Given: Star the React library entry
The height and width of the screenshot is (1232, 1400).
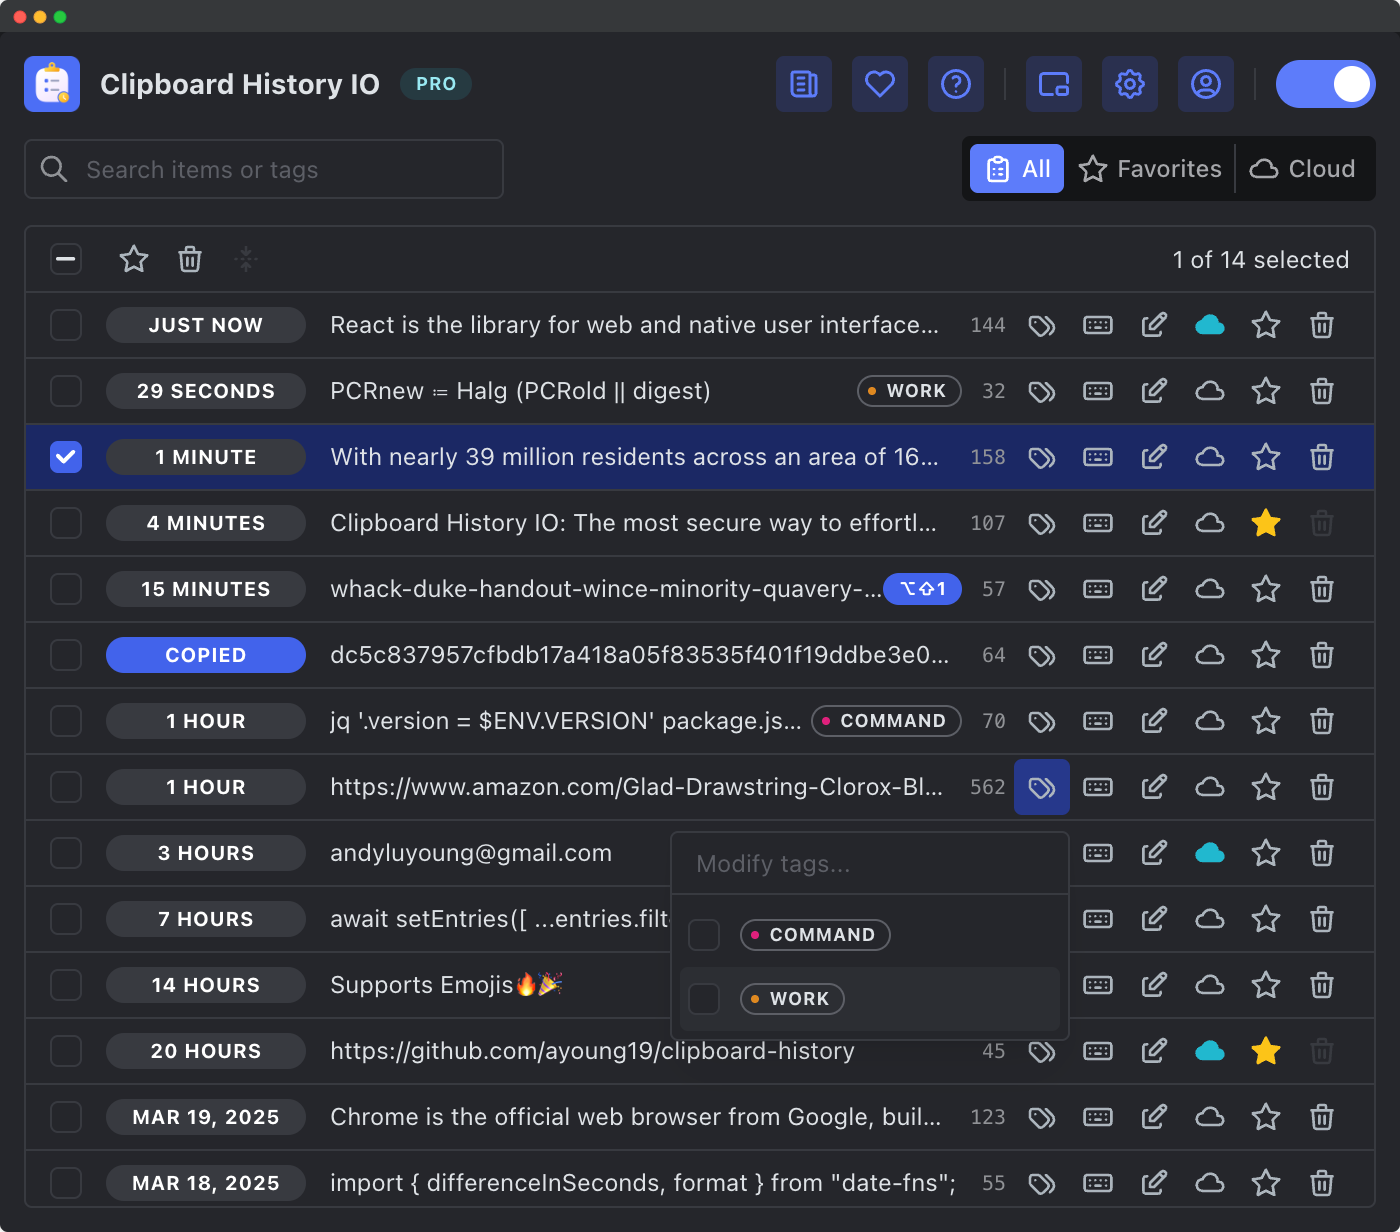Looking at the screenshot, I should pos(1266,325).
